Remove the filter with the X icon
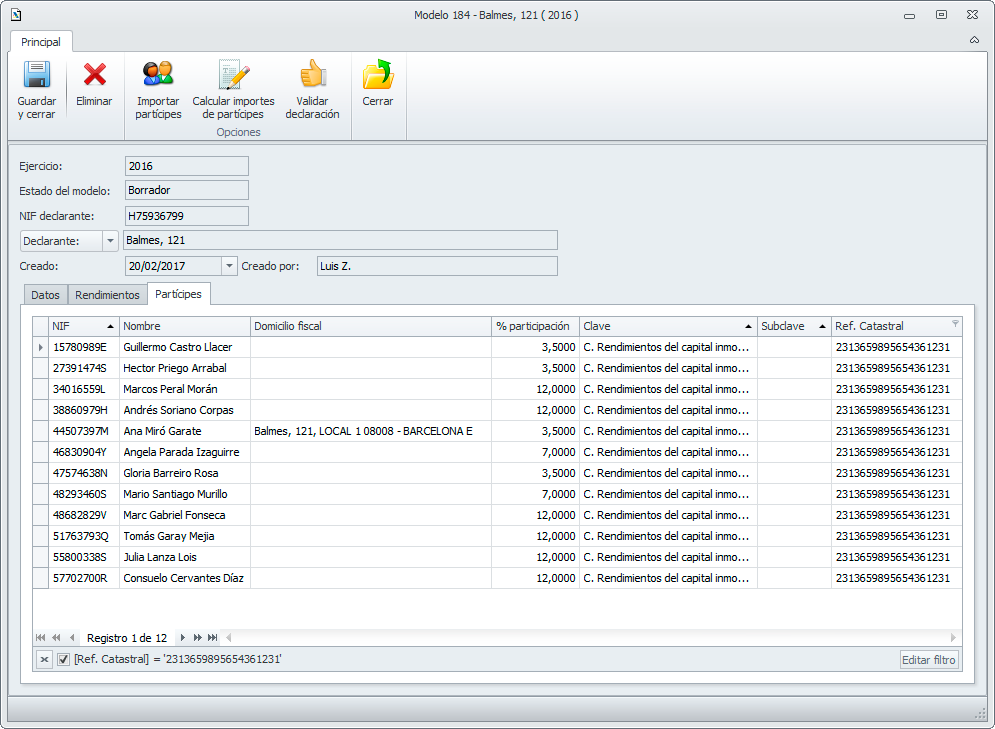The width and height of the screenshot is (995, 729). pyautogui.click(x=45, y=660)
